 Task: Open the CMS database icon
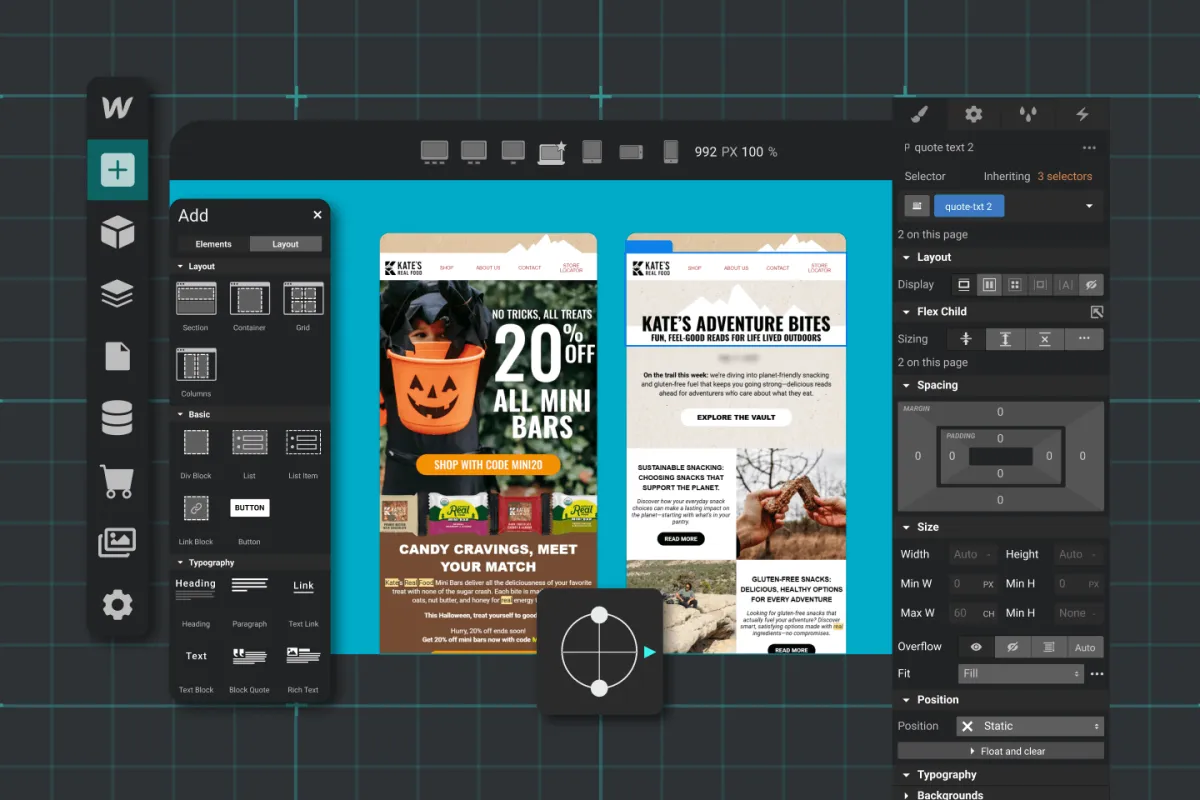click(x=117, y=418)
